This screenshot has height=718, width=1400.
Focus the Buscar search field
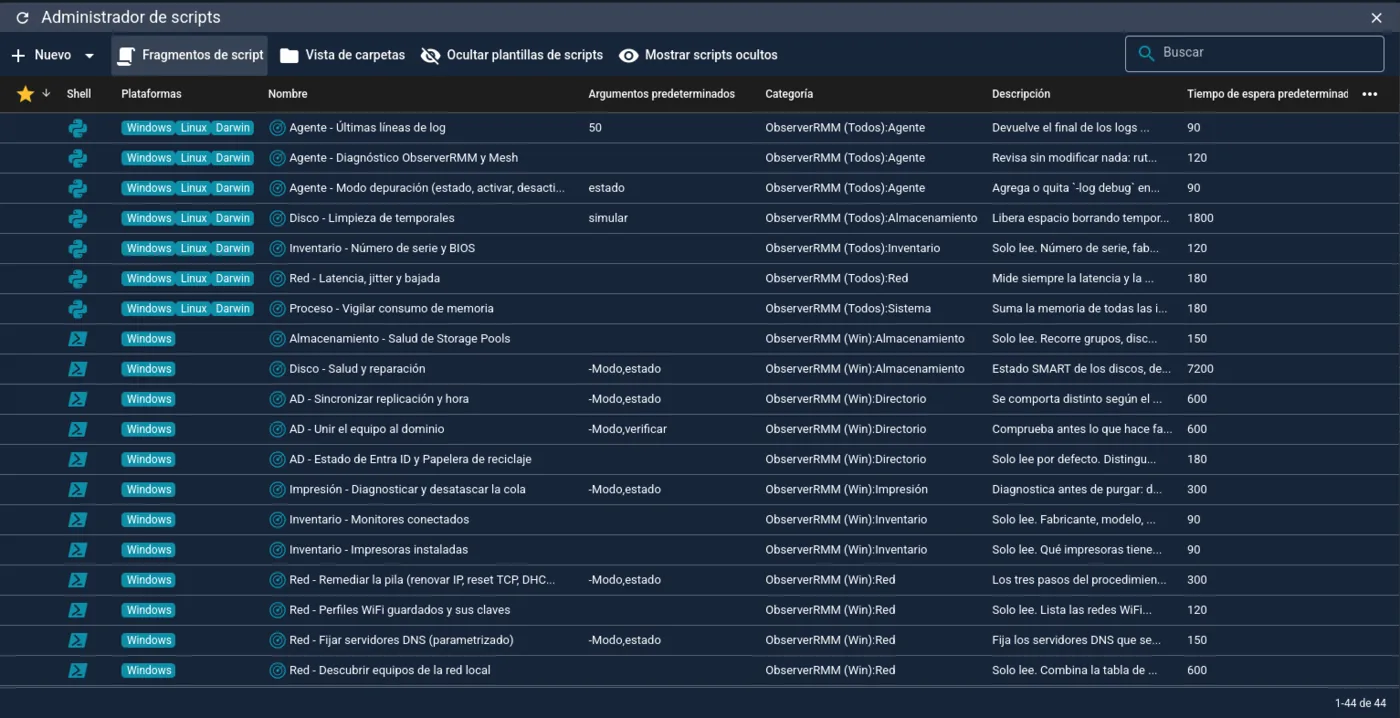coord(1254,53)
